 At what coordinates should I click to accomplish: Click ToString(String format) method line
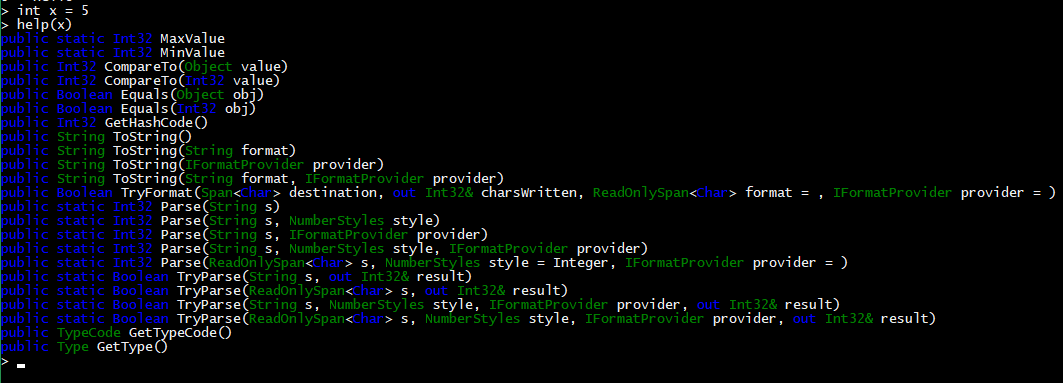click(x=148, y=150)
